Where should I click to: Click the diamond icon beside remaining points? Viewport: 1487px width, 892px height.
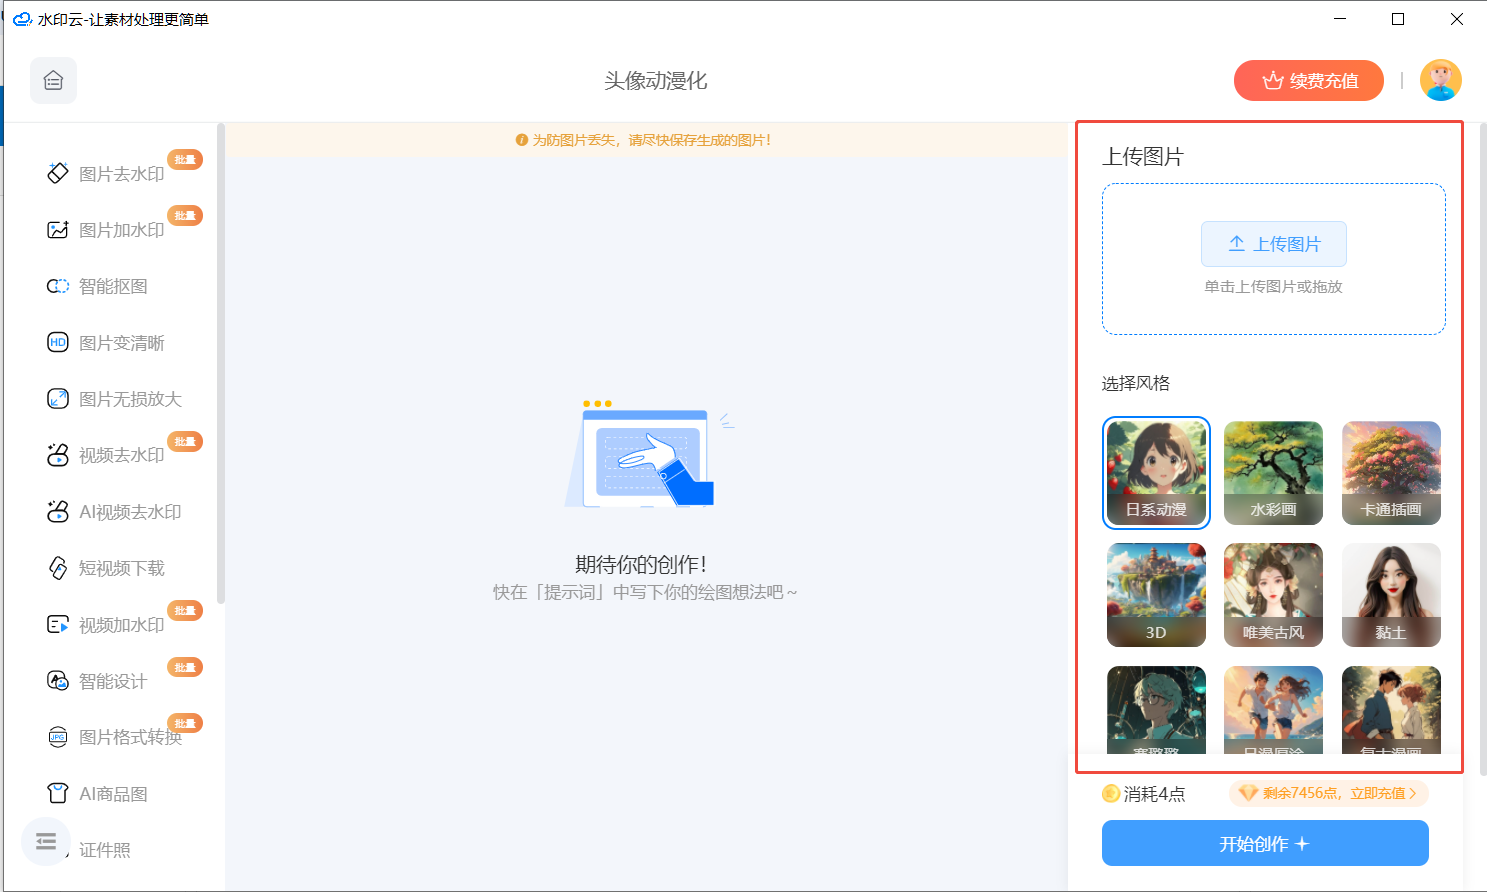(1248, 793)
